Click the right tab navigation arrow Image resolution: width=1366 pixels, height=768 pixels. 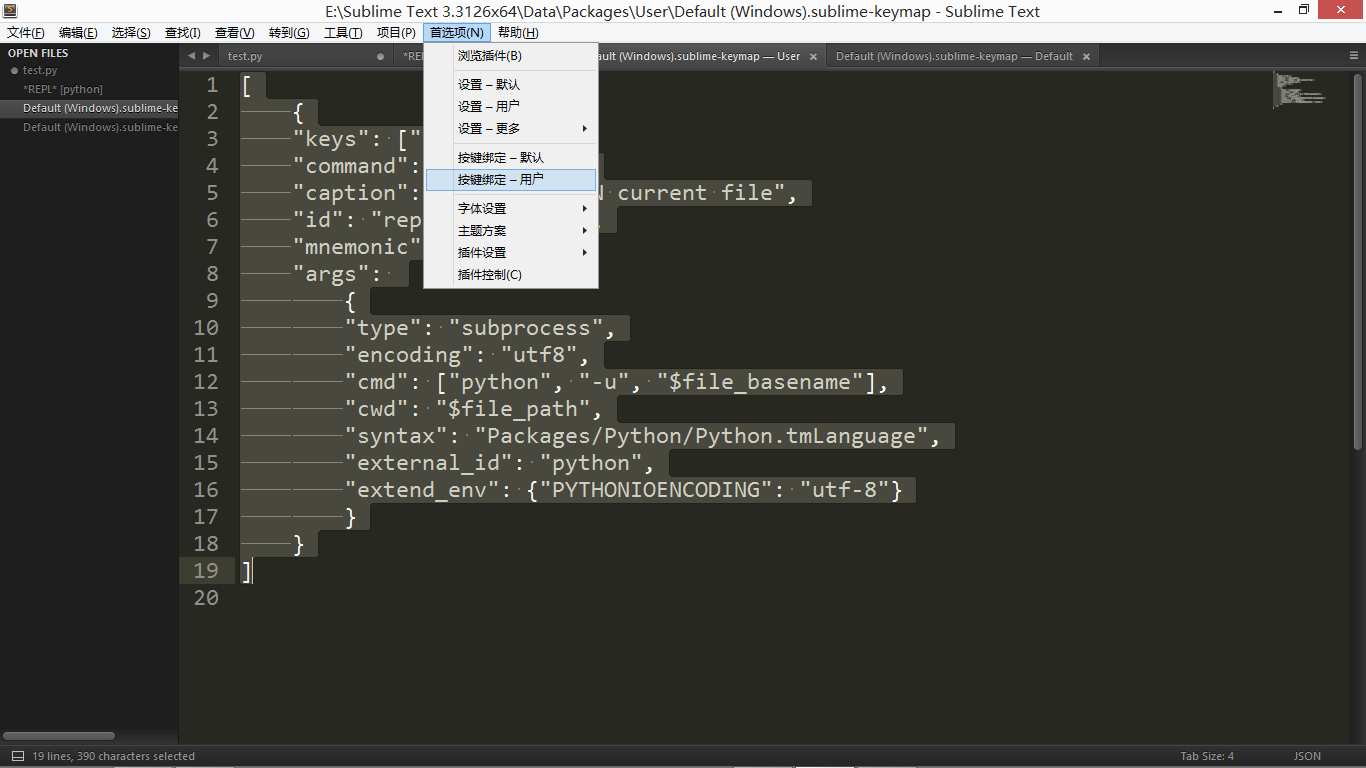[206, 56]
